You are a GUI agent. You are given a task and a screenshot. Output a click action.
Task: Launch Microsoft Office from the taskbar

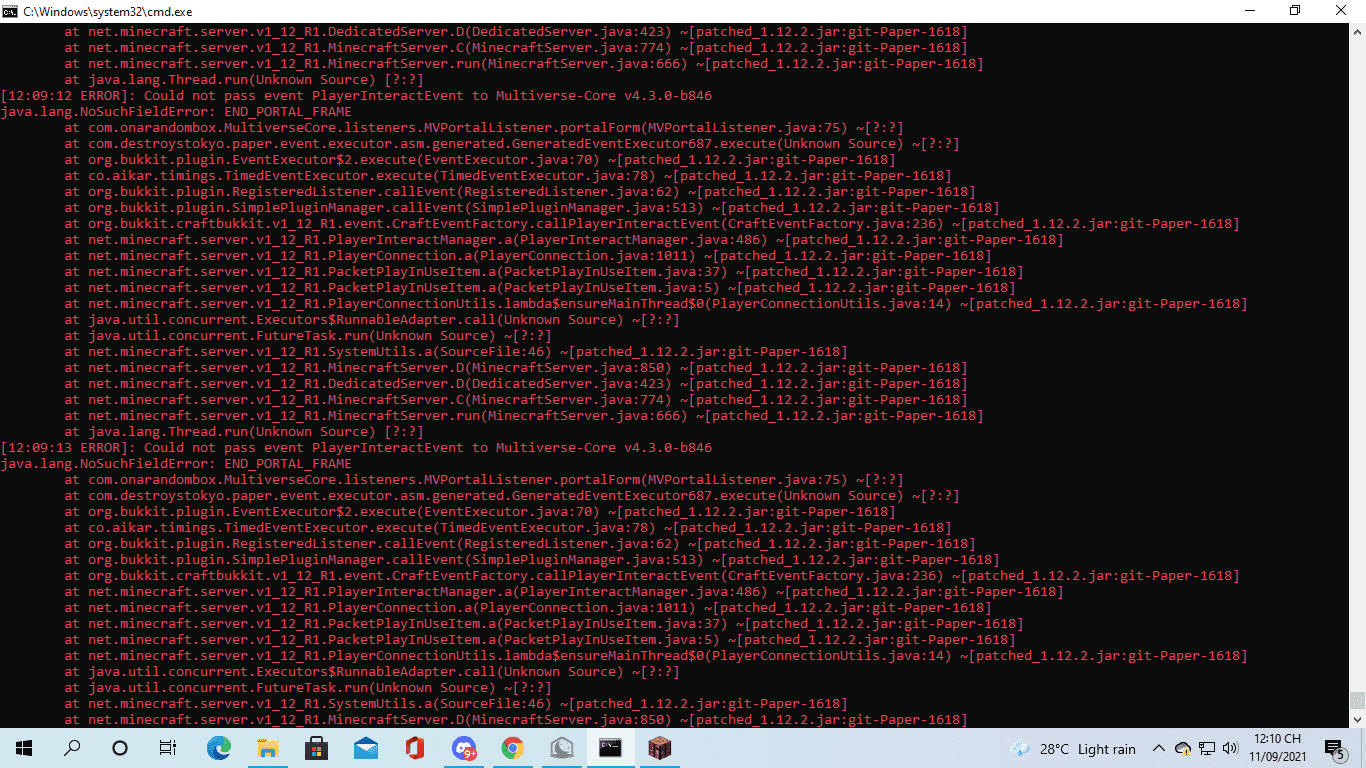point(415,748)
